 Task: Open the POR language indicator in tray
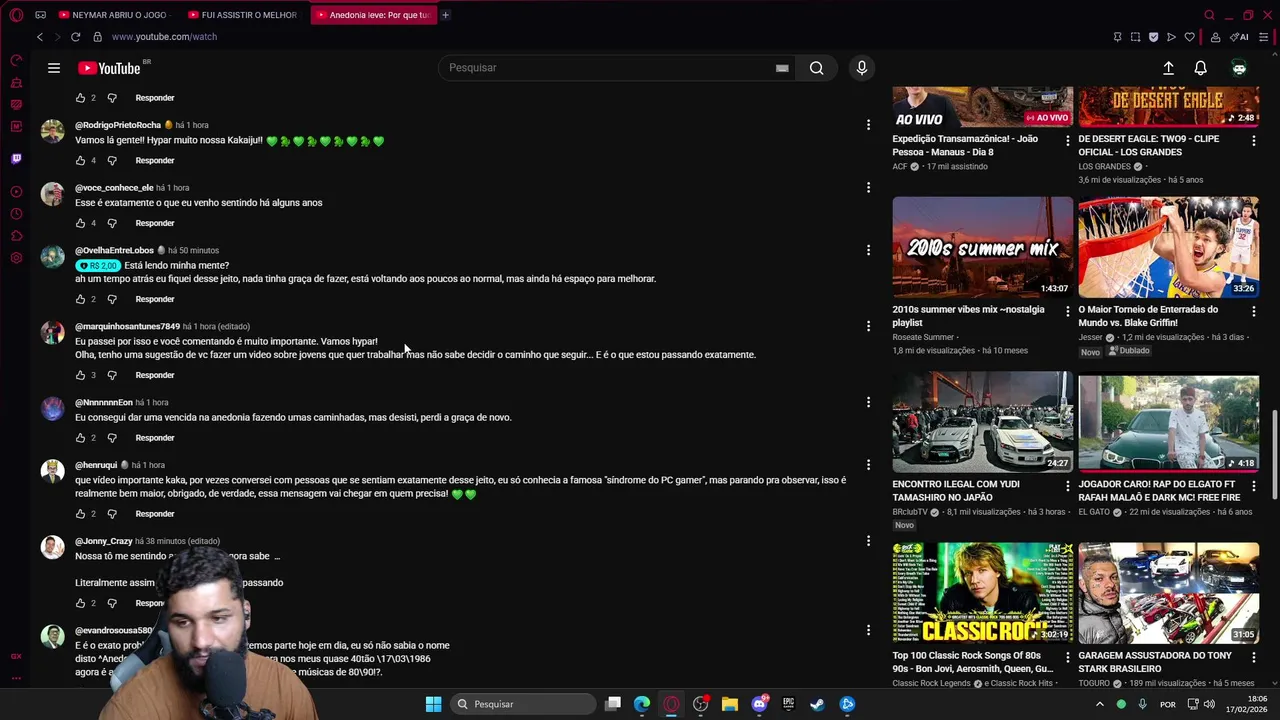[1168, 704]
